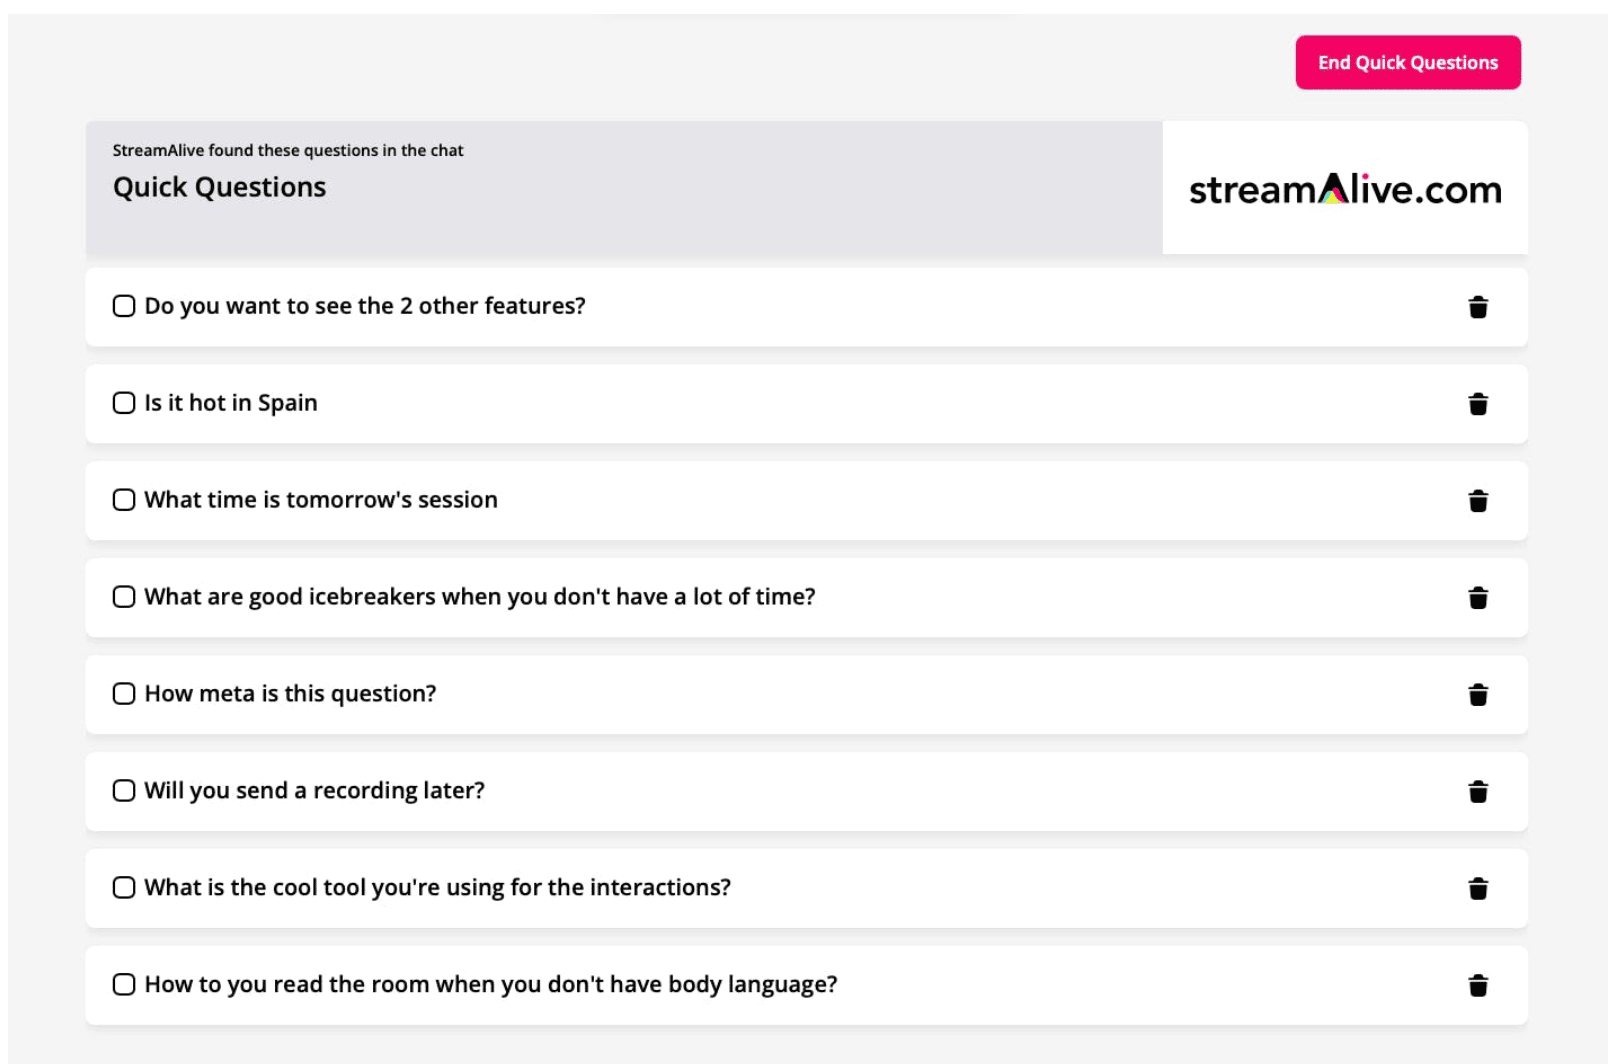This screenshot has width=1618, height=1064.
Task: Delete the read the room question
Action: coord(1478,986)
